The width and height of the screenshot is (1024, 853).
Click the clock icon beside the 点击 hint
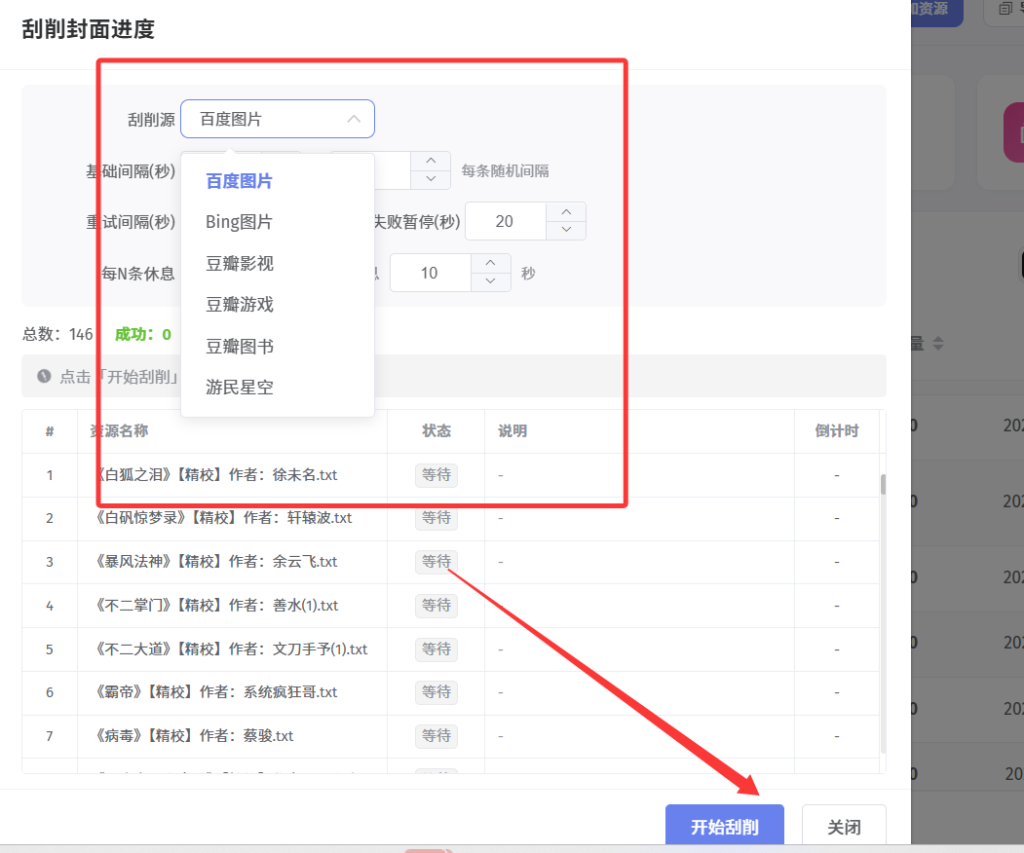(44, 376)
